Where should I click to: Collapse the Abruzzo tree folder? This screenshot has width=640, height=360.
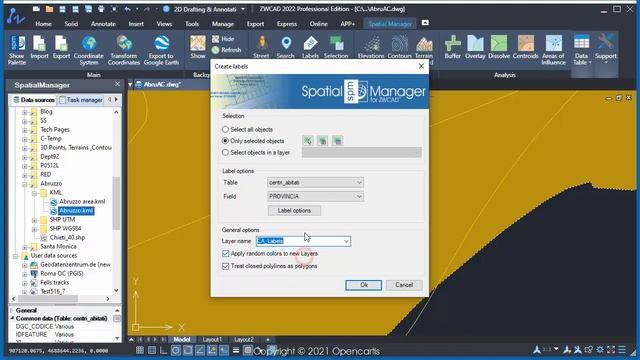tap(25, 184)
